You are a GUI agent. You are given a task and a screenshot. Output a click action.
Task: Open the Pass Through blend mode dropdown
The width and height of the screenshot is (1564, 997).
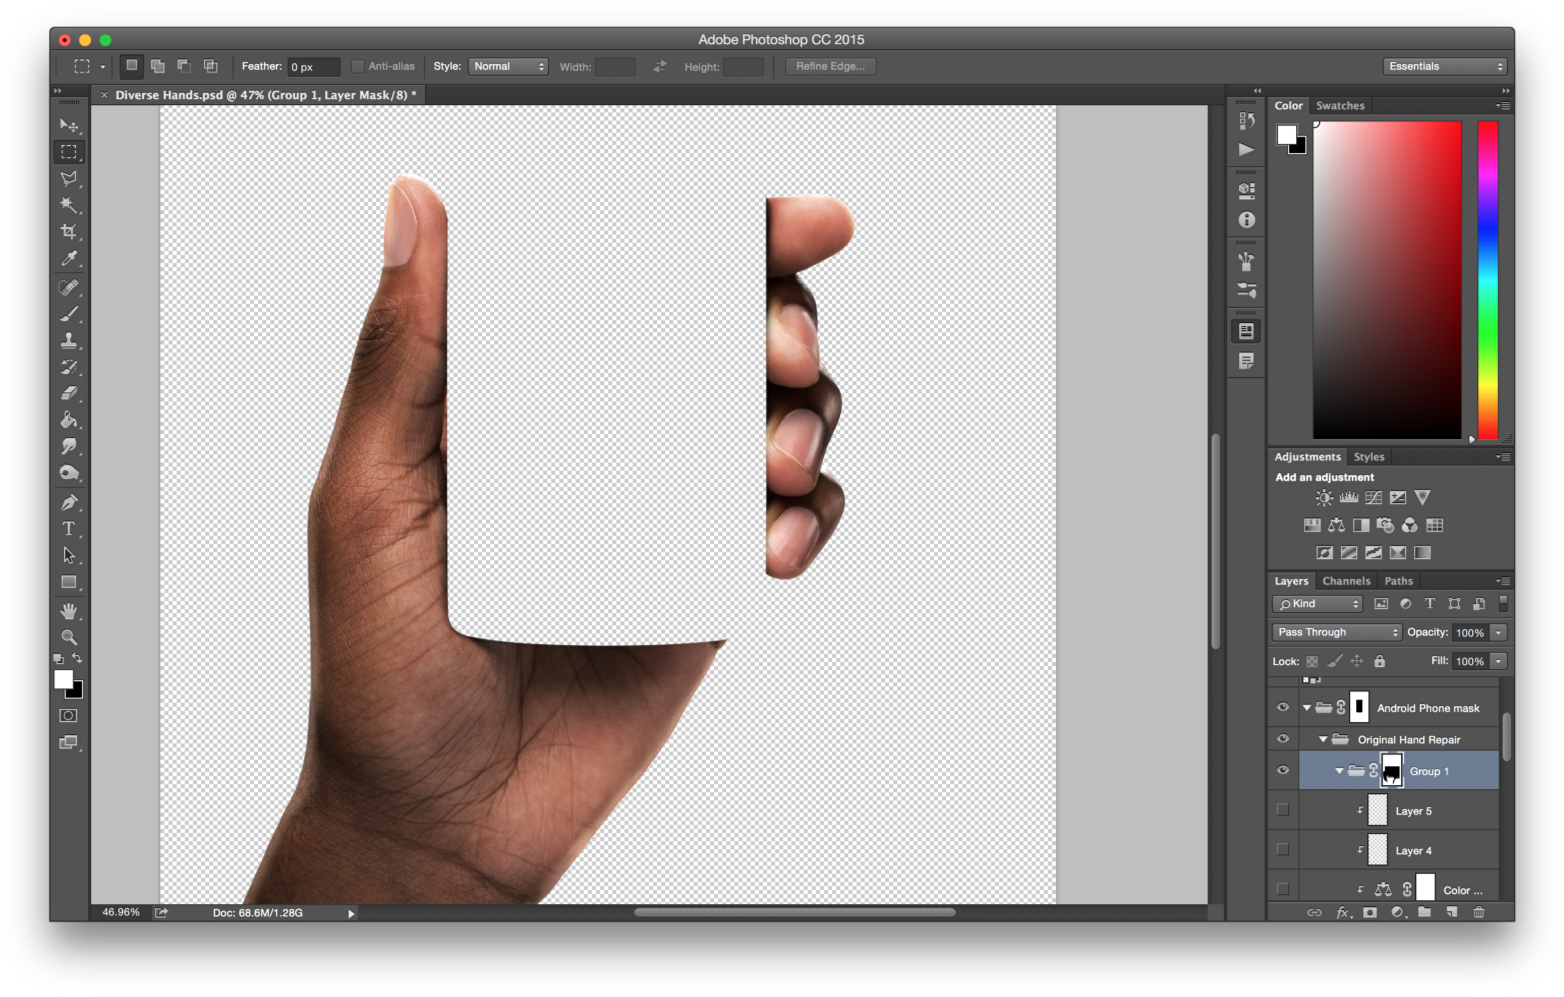point(1336,632)
